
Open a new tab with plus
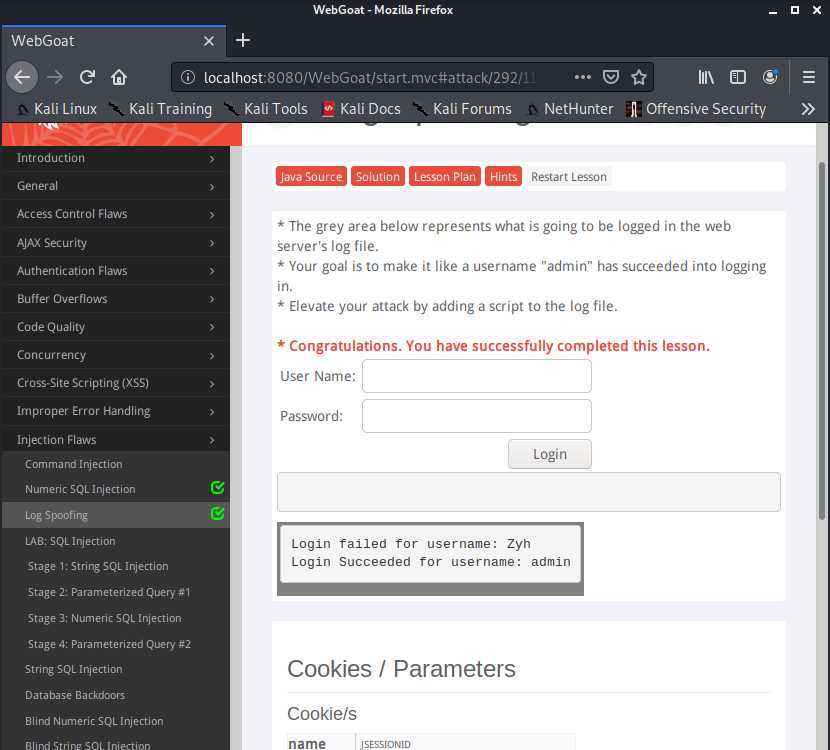[242, 40]
